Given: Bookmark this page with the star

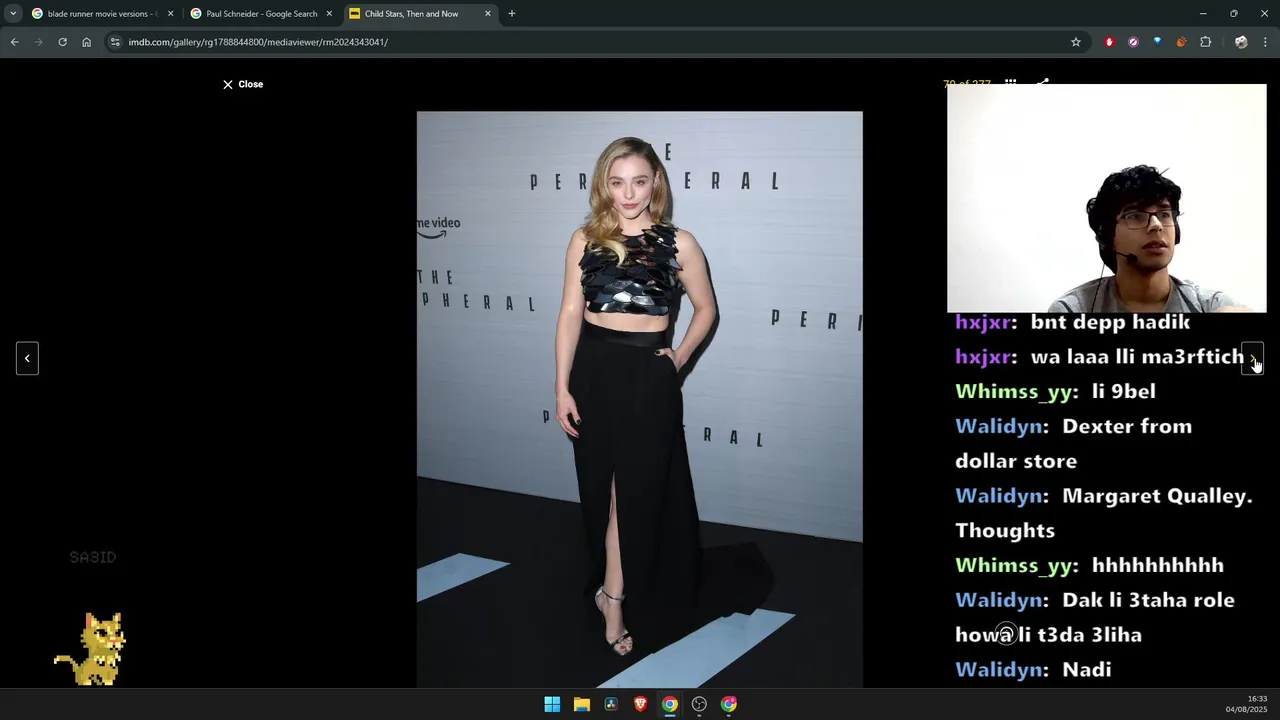Looking at the screenshot, I should tap(1076, 42).
